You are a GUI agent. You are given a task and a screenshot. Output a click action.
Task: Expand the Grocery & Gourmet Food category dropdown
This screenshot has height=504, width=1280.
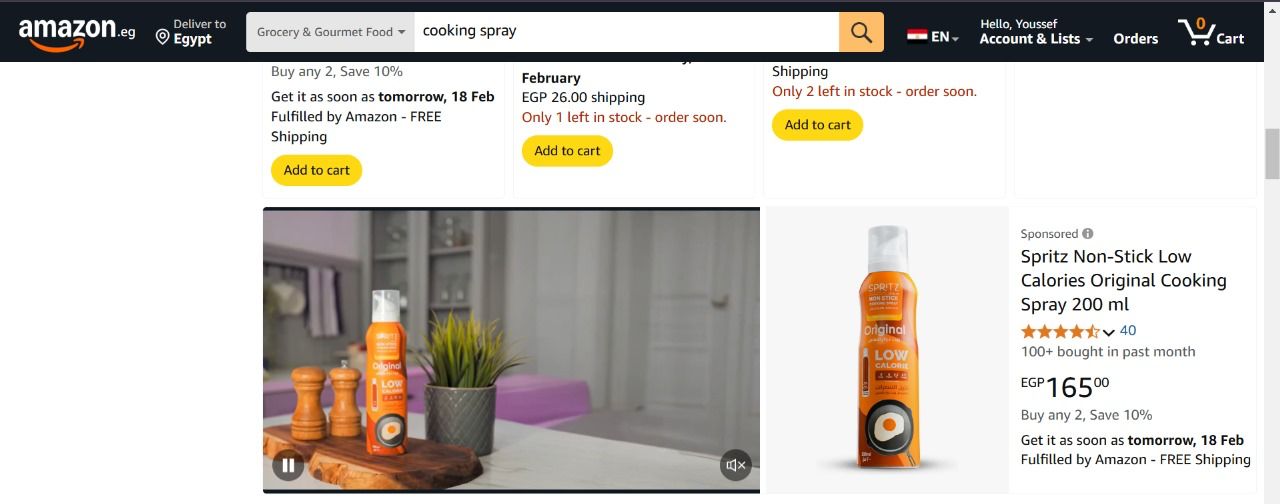tap(331, 32)
